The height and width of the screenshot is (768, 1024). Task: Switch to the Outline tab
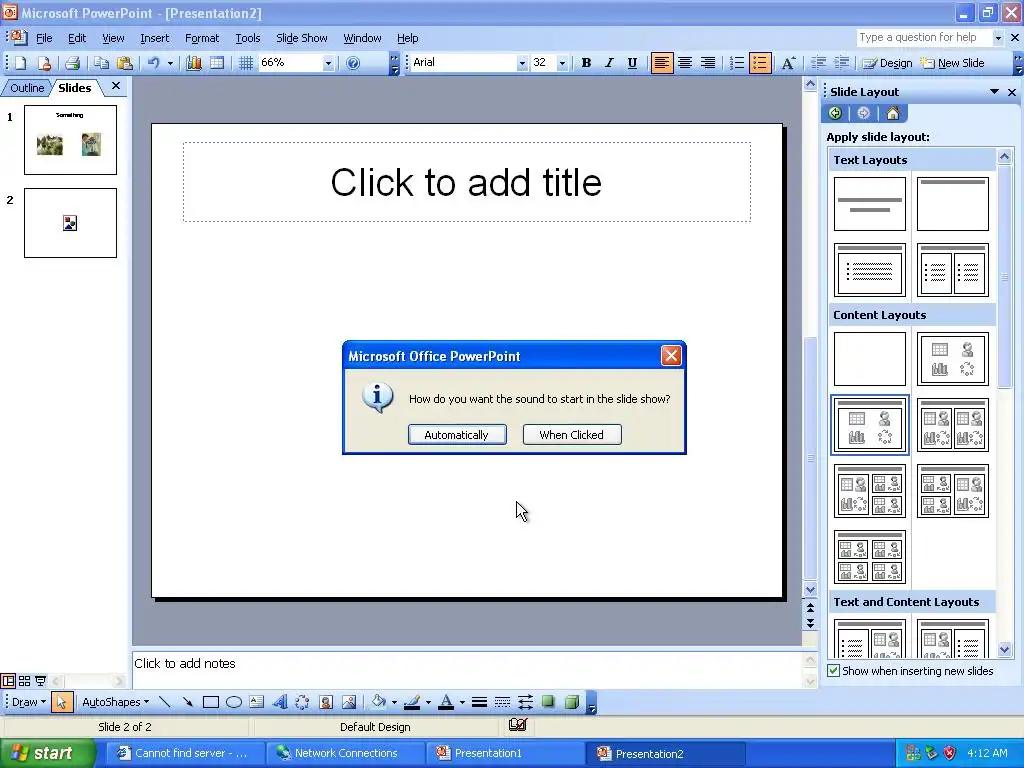[27, 88]
